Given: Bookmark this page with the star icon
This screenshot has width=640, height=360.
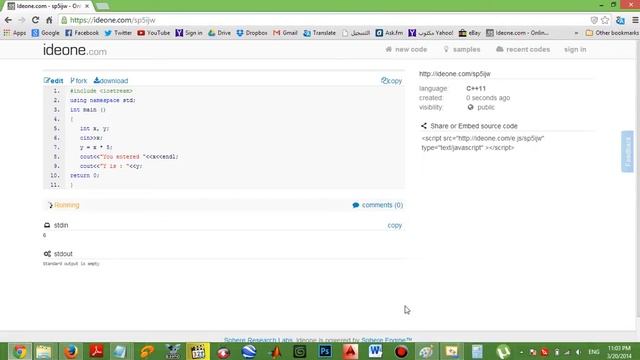Looking at the screenshot, I should [605, 20].
